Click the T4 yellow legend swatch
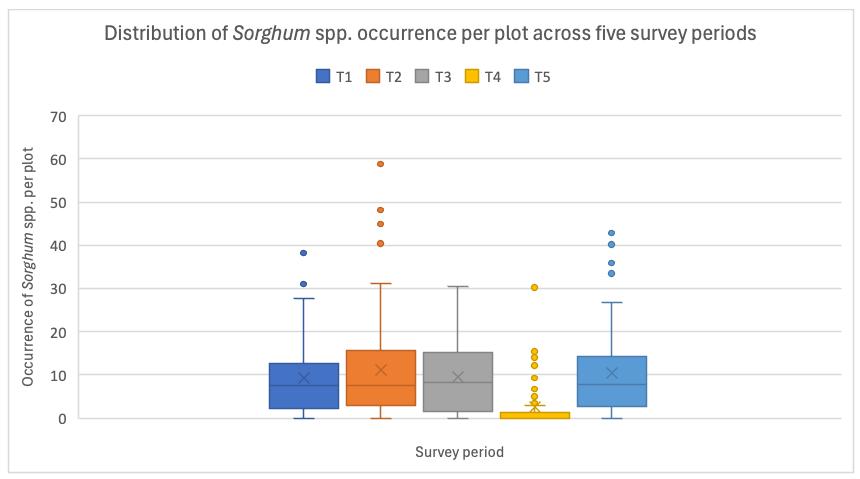 click(472, 76)
